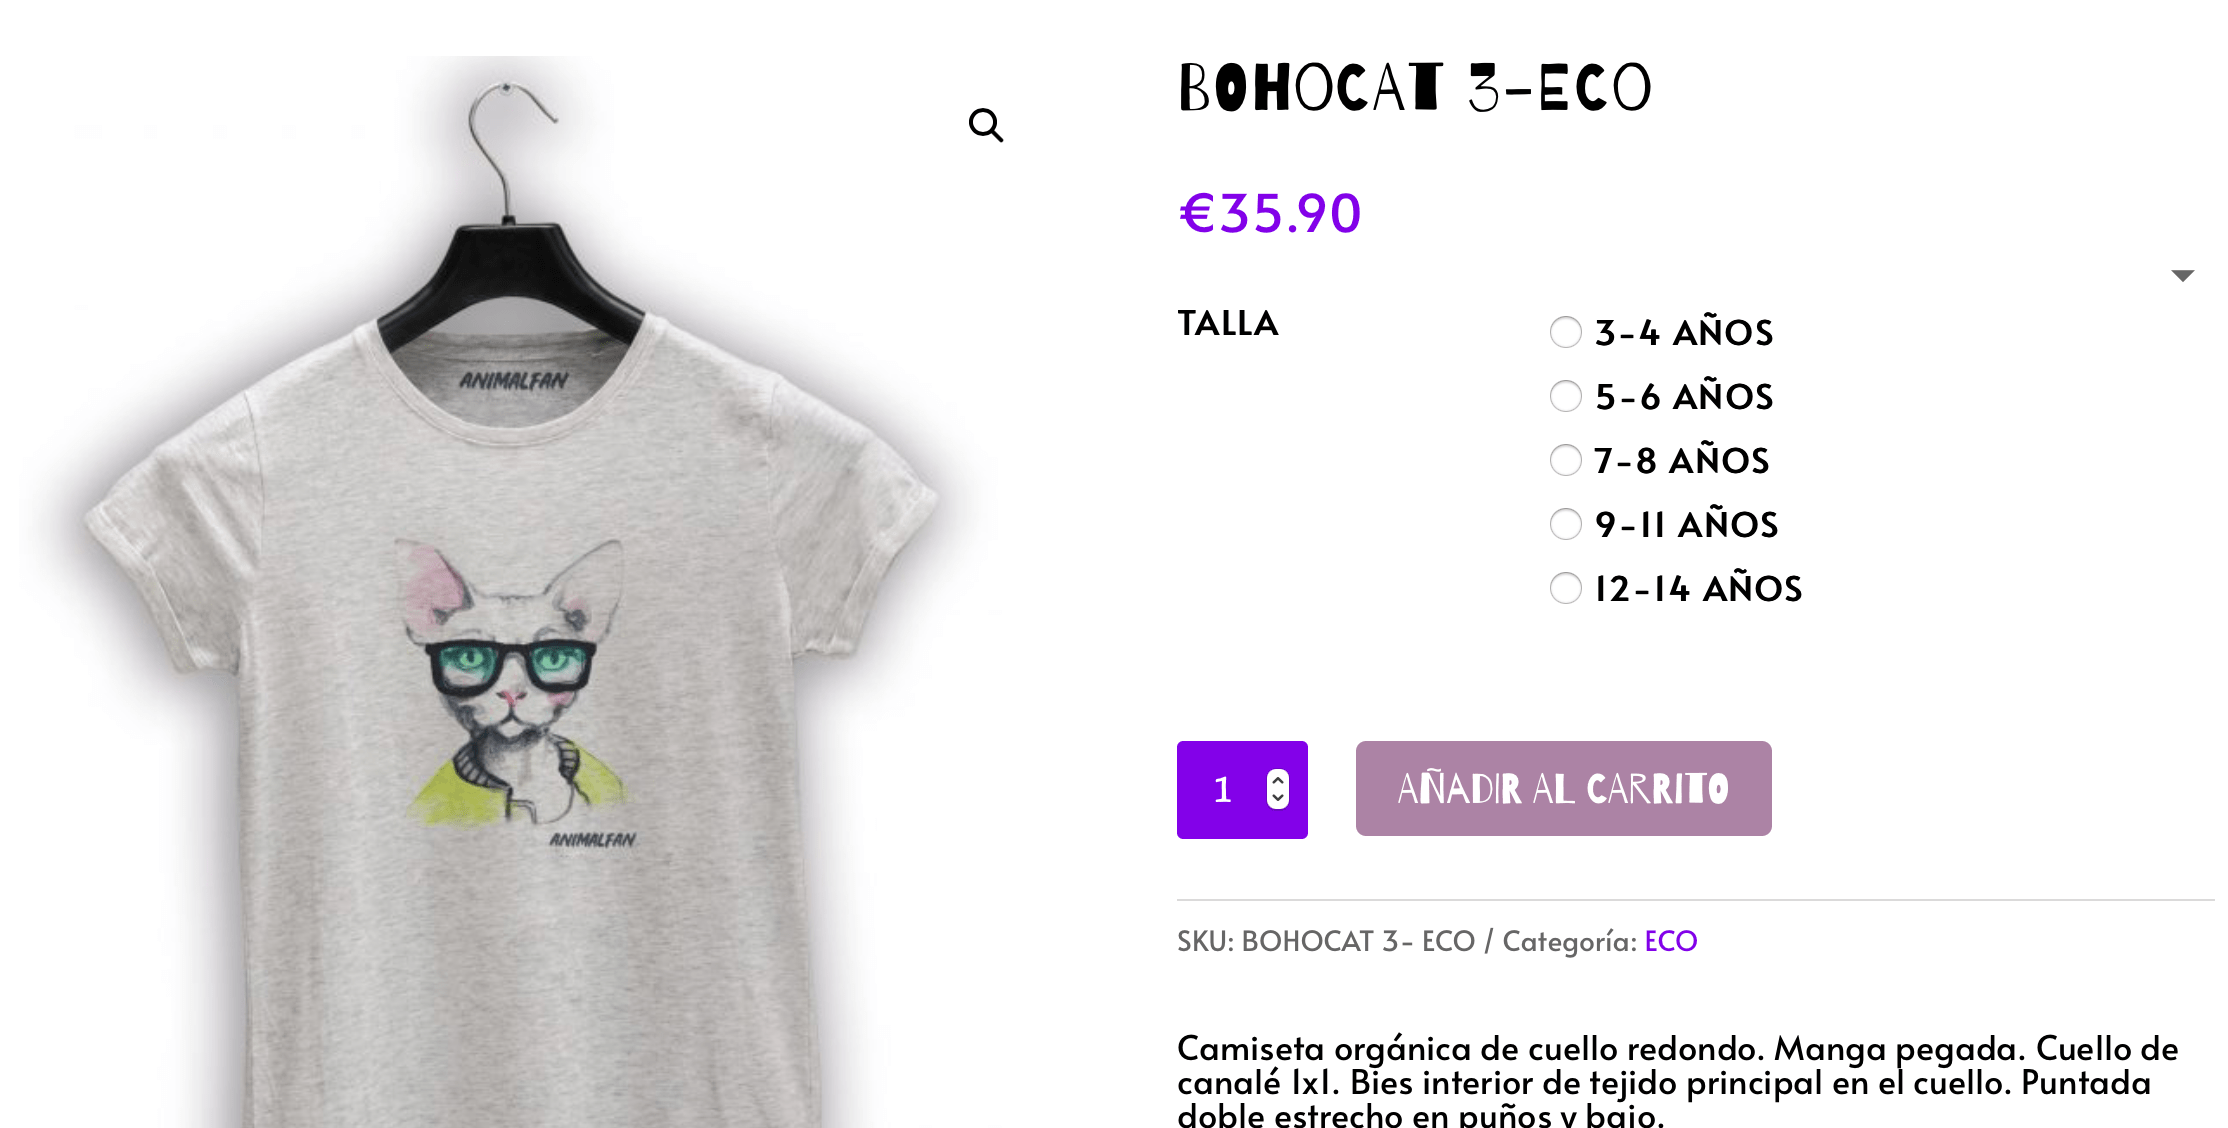Open the product image zoom magnifier
2228x1128 pixels.
pyautogui.click(x=986, y=125)
